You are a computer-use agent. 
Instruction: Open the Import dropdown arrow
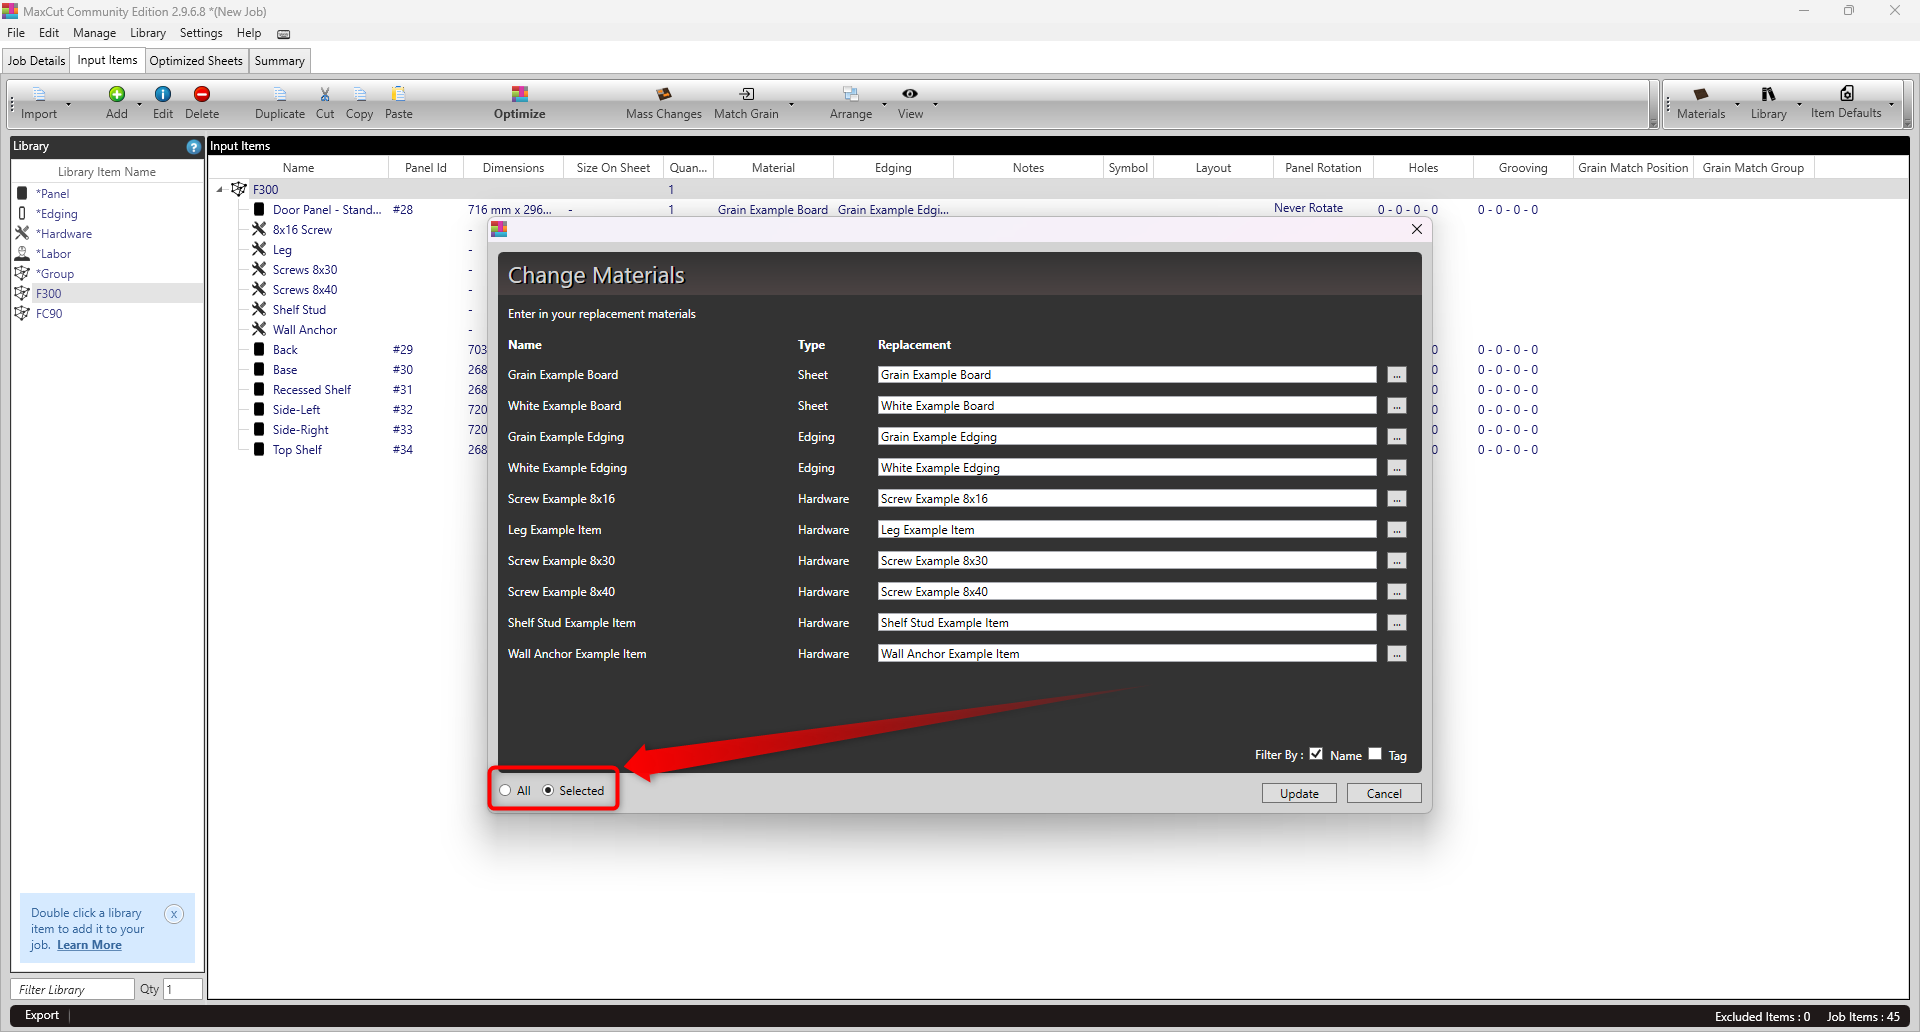pyautogui.click(x=68, y=104)
